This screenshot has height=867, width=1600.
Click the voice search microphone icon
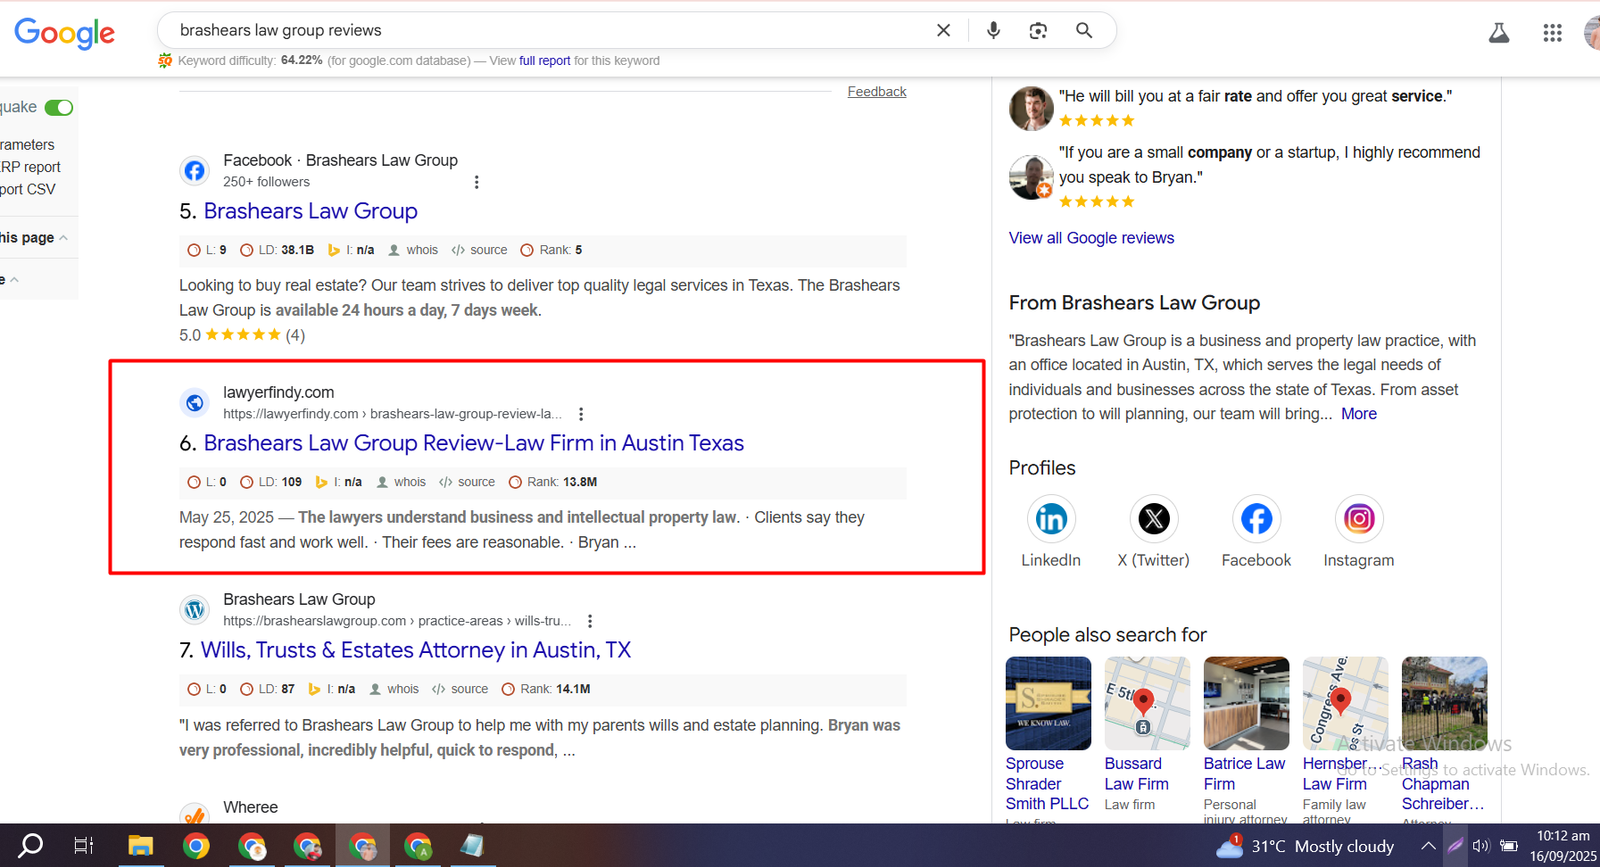point(993,30)
